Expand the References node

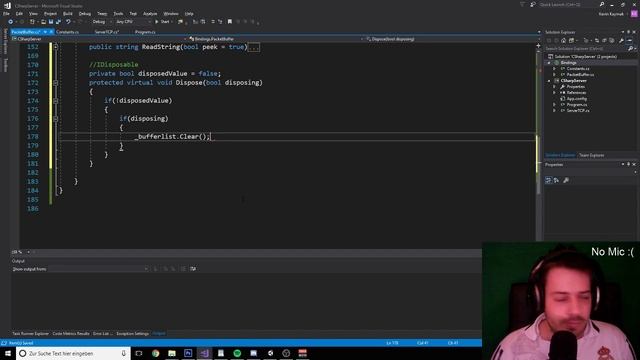tap(554, 93)
